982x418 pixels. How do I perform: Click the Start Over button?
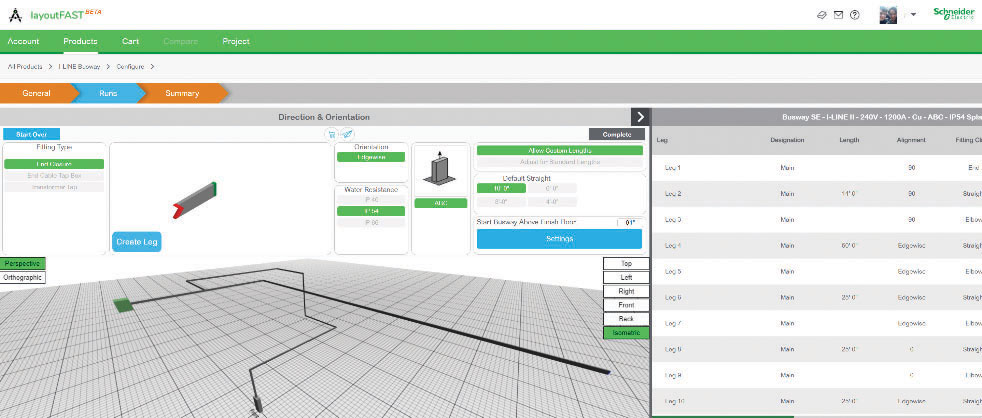pyautogui.click(x=31, y=134)
